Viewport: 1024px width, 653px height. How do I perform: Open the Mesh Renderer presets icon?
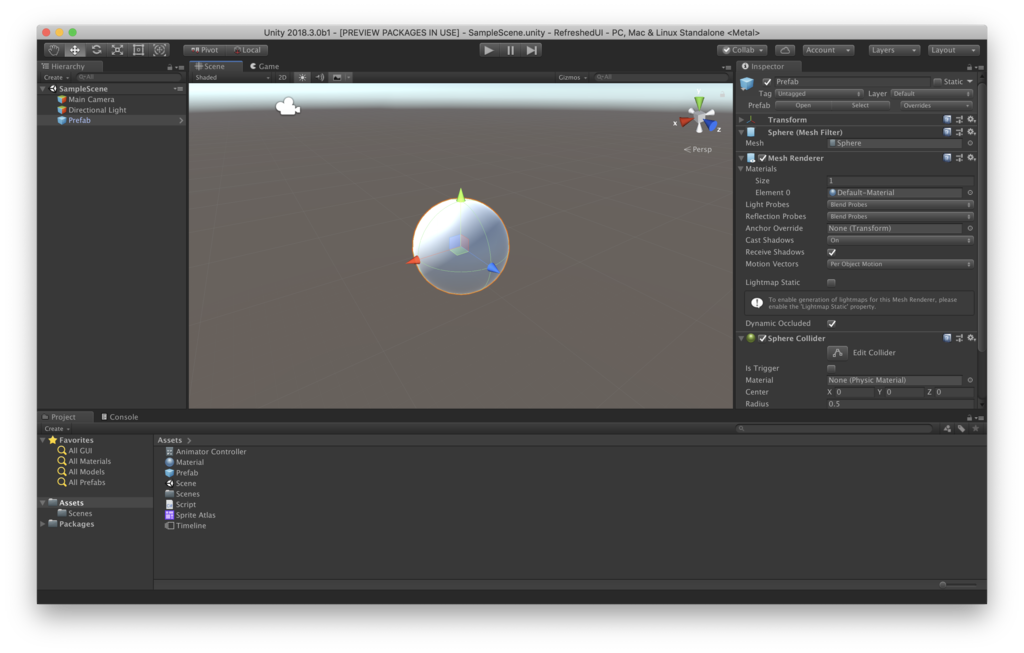pyautogui.click(x=959, y=158)
